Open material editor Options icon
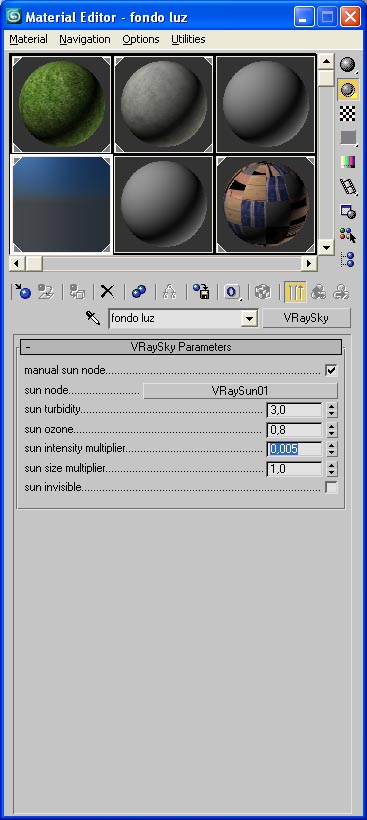 point(348,211)
